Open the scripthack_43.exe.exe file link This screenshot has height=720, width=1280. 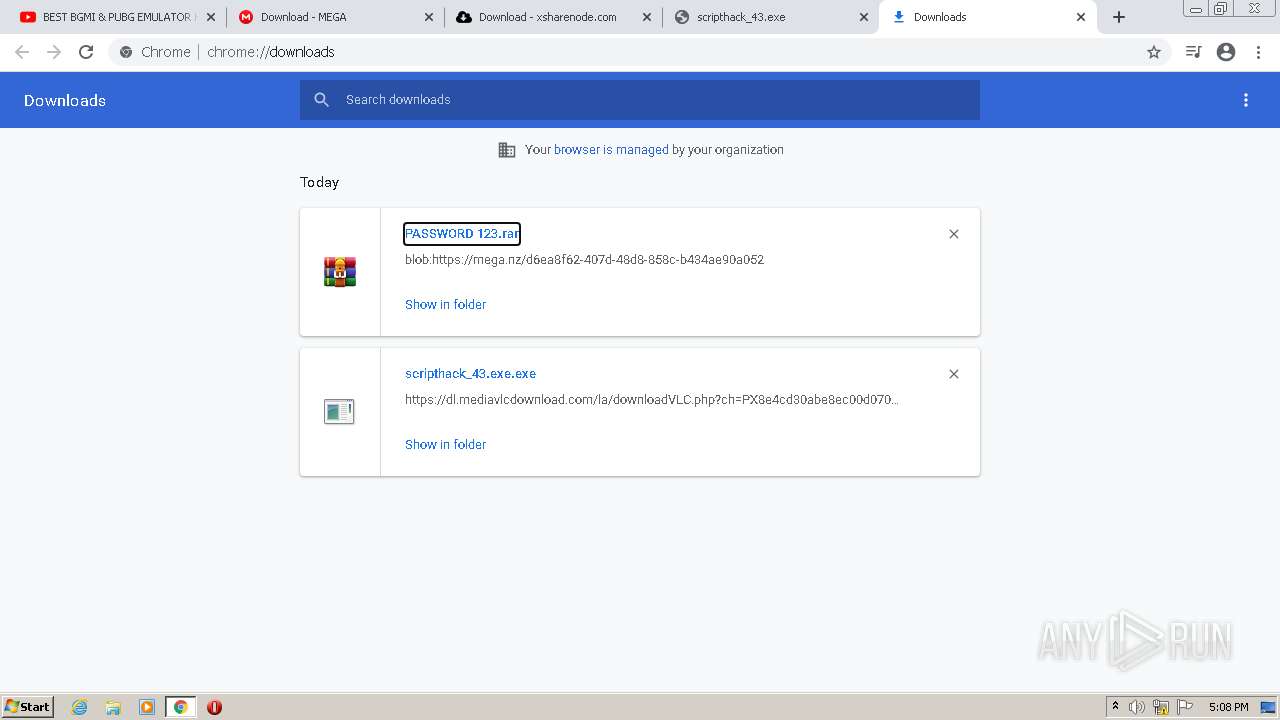tap(470, 374)
